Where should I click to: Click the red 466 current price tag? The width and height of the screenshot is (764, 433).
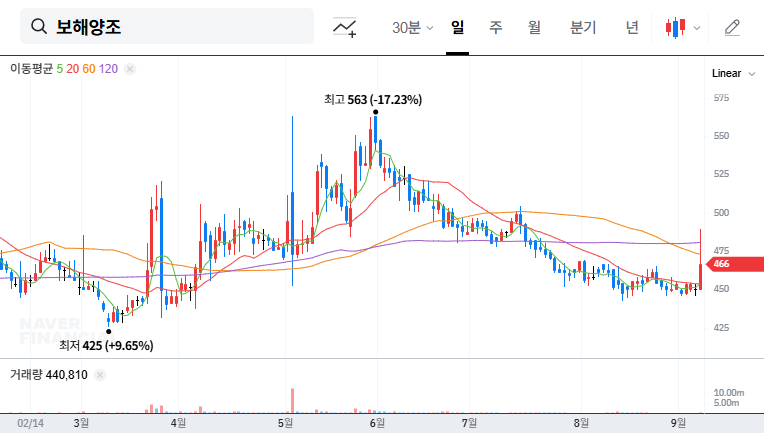coord(734,264)
